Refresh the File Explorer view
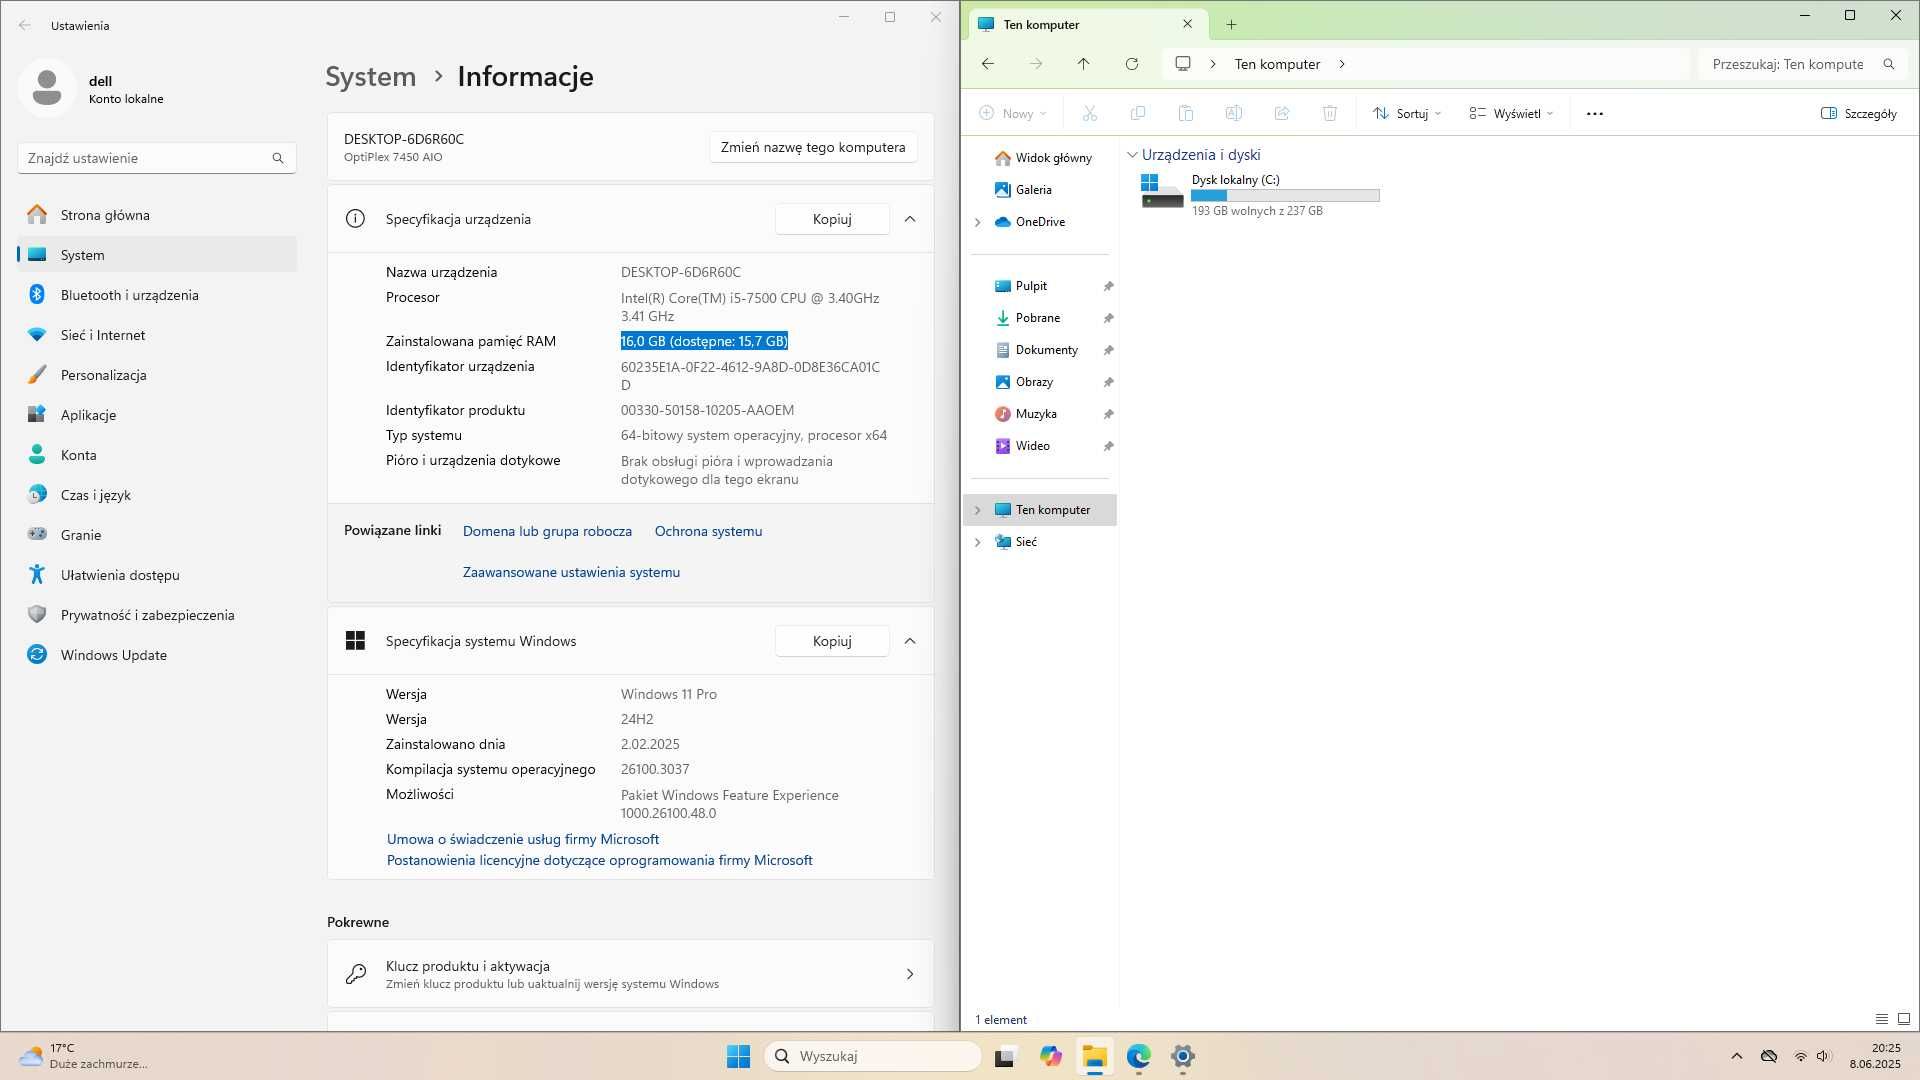This screenshot has height=1080, width=1920. pyautogui.click(x=1132, y=64)
